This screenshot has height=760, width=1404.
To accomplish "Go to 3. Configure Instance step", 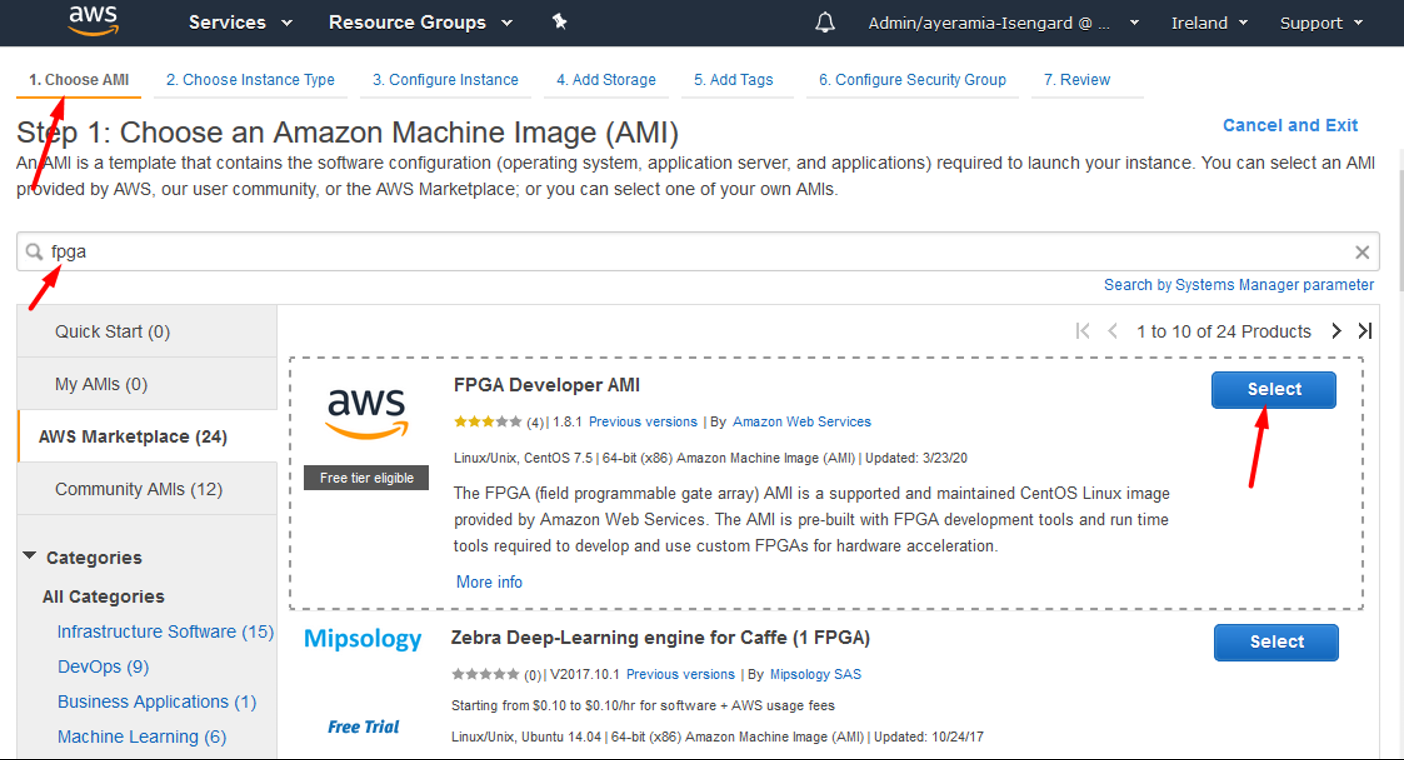I will click(446, 80).
